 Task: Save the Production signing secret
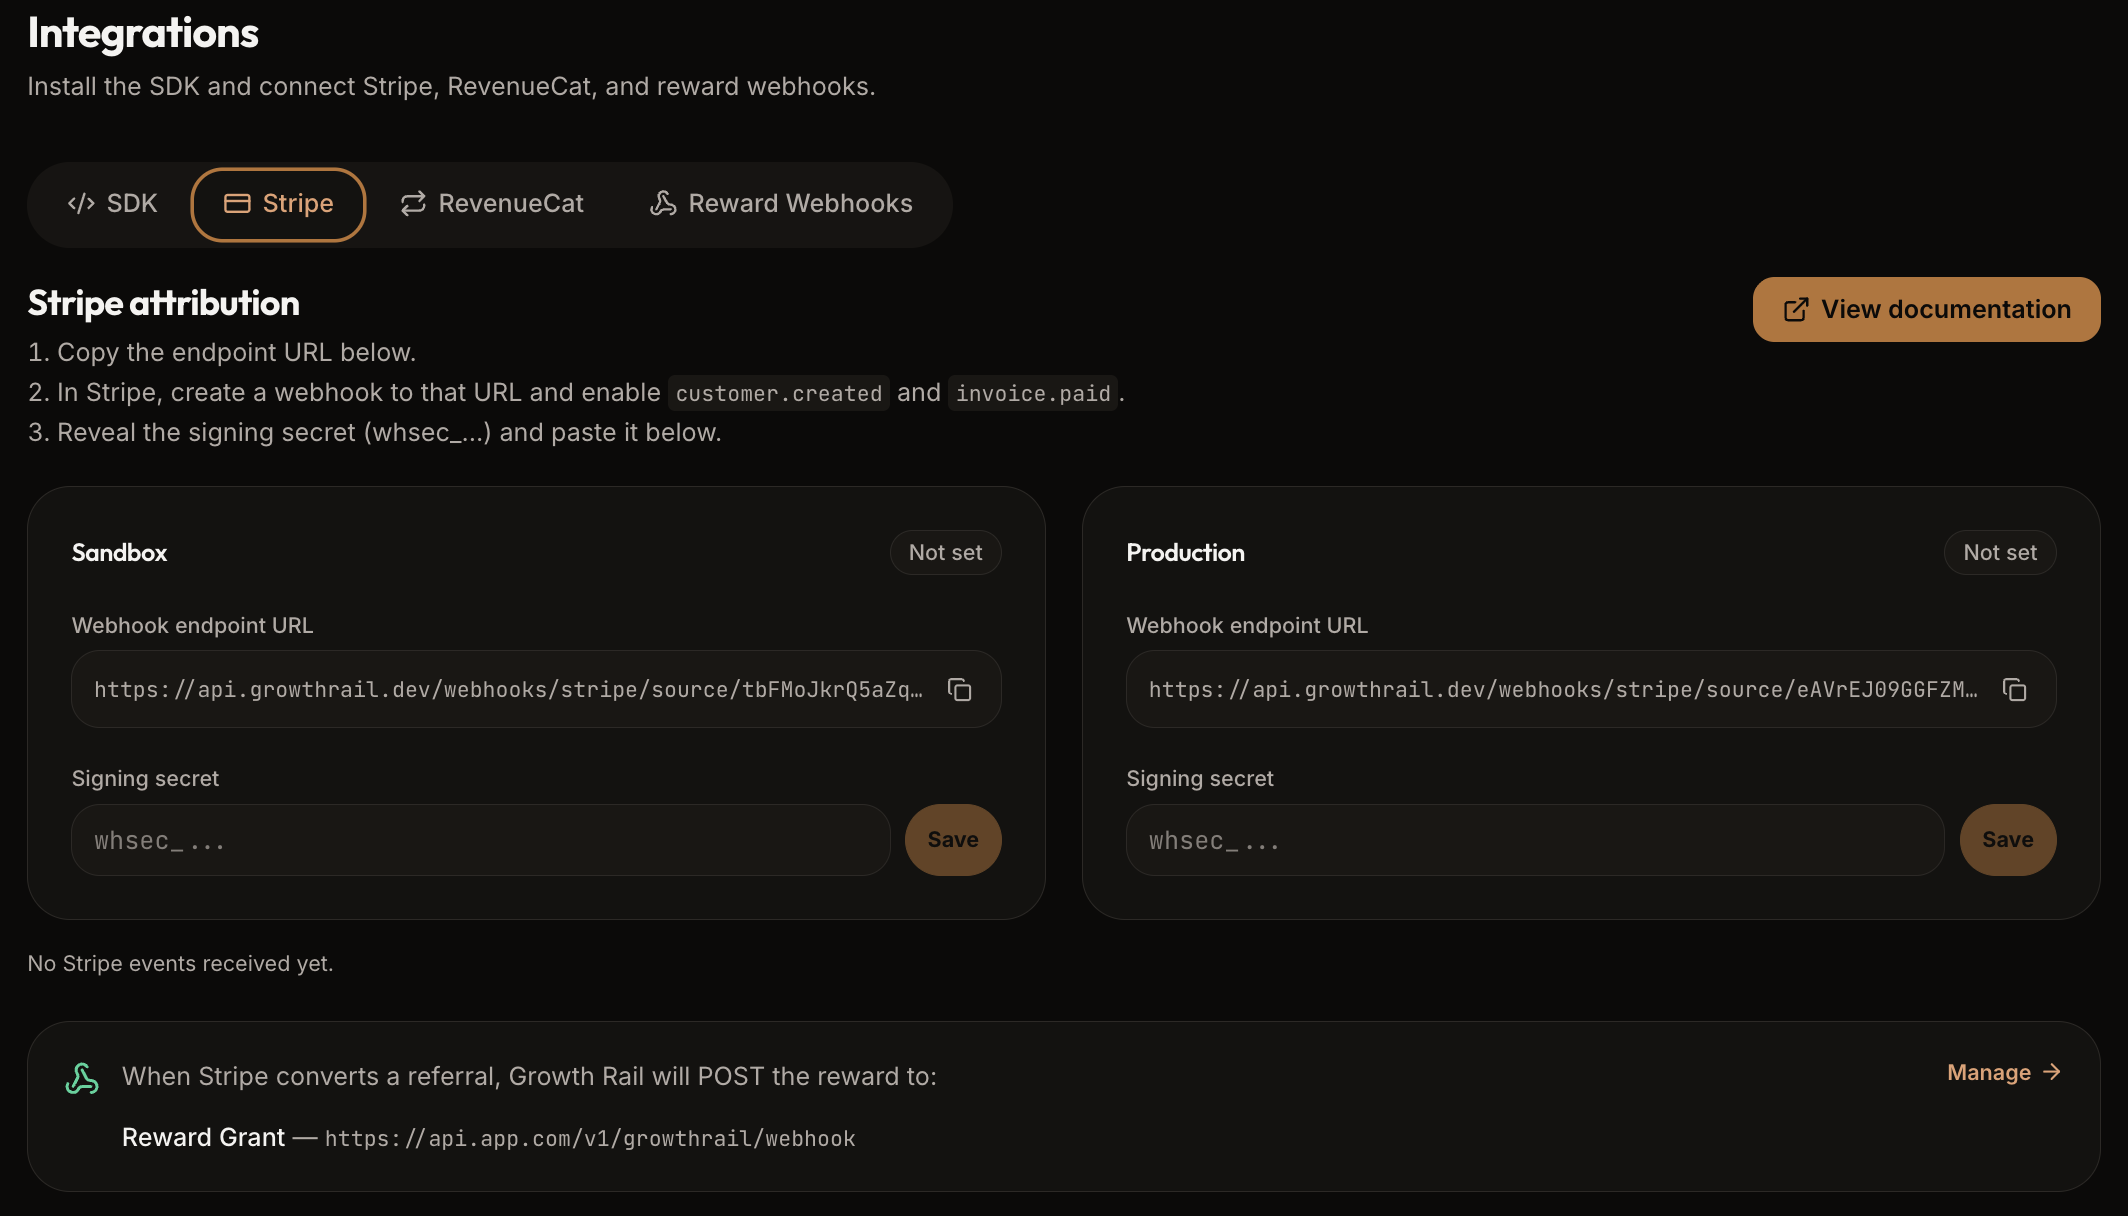[x=2008, y=840]
